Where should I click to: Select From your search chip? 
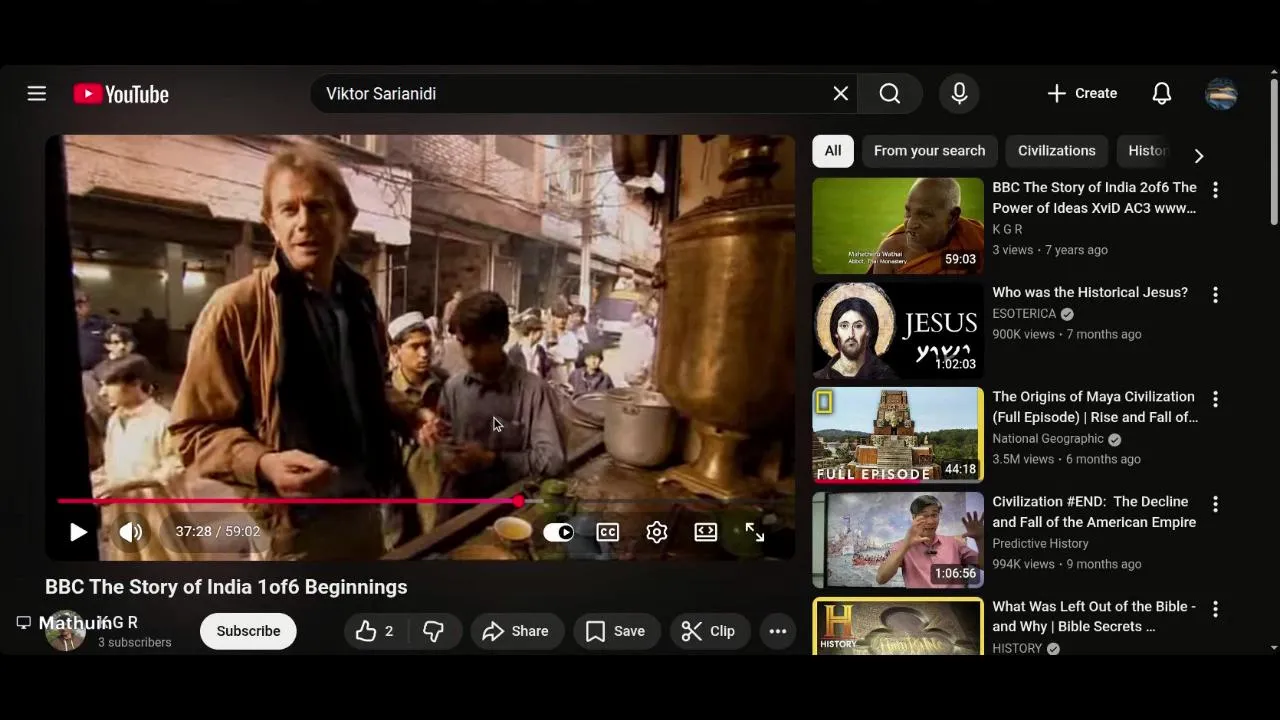[x=929, y=151]
